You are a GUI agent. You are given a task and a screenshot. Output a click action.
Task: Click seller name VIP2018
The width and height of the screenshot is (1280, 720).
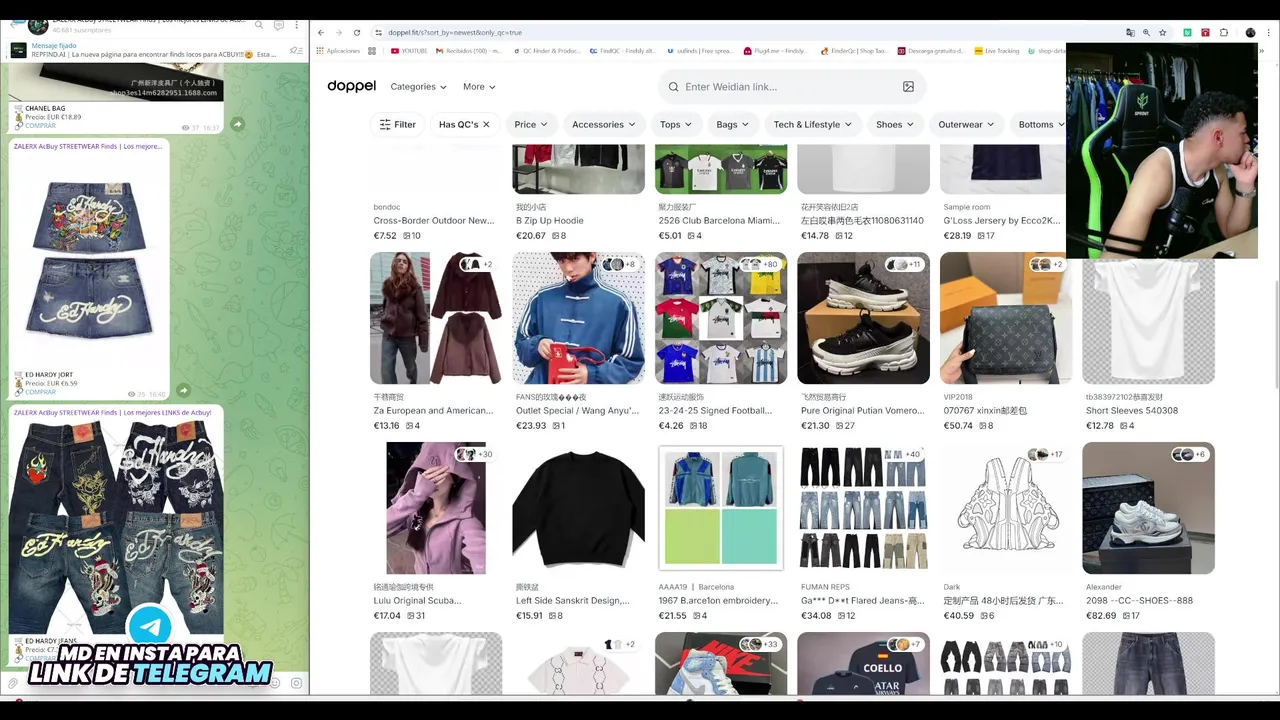click(958, 397)
